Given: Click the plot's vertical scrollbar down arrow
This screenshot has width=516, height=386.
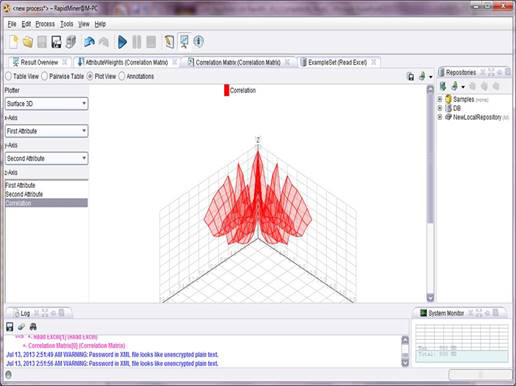Looking at the screenshot, I should click(x=430, y=297).
